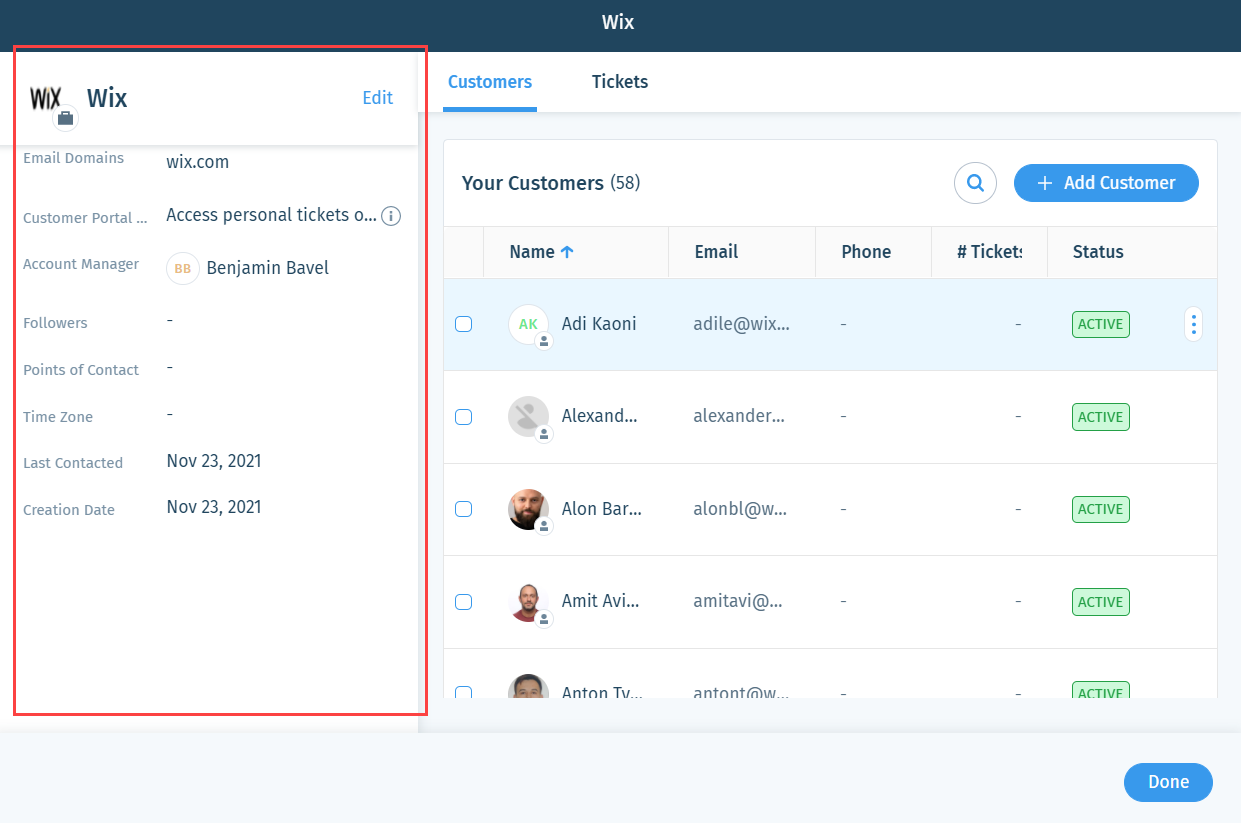Click Benjamin Bavel's BB avatar

click(183, 268)
